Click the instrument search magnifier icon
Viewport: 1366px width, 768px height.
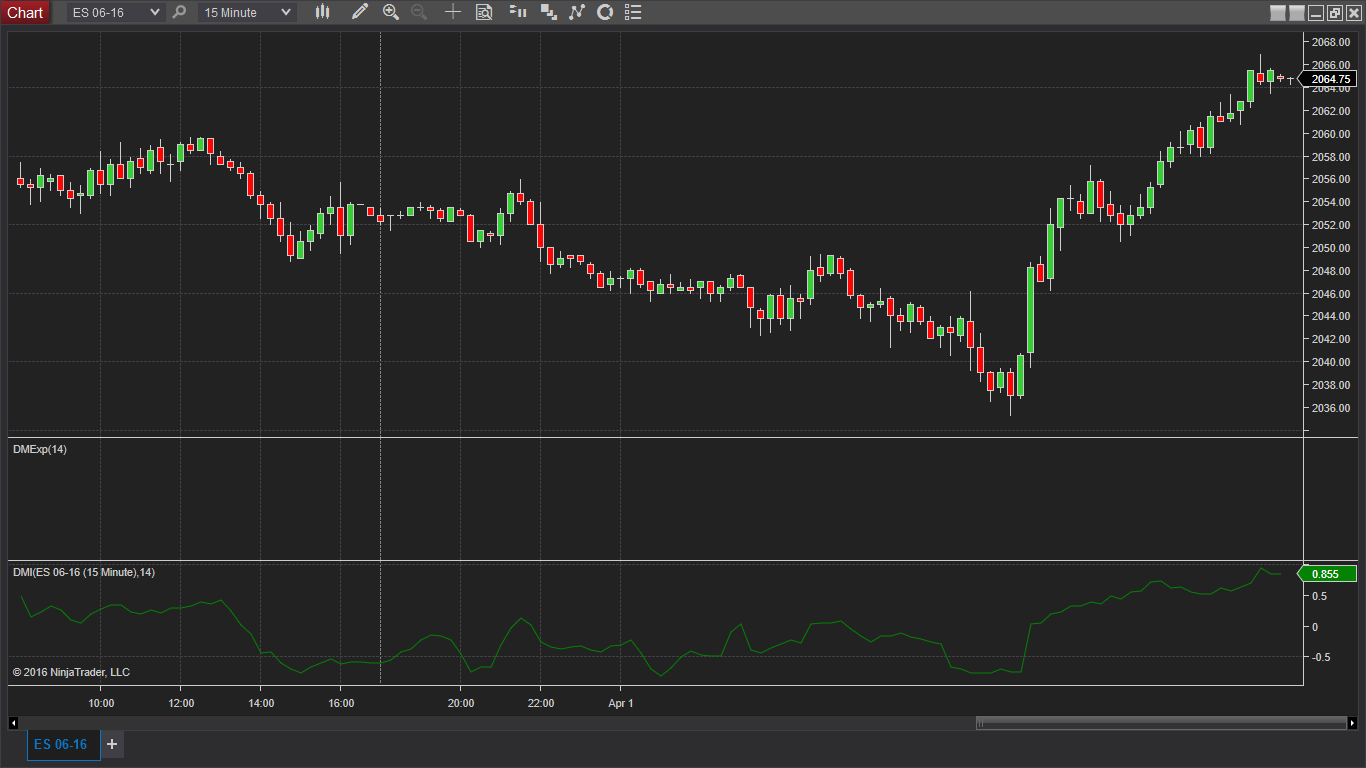coord(179,12)
